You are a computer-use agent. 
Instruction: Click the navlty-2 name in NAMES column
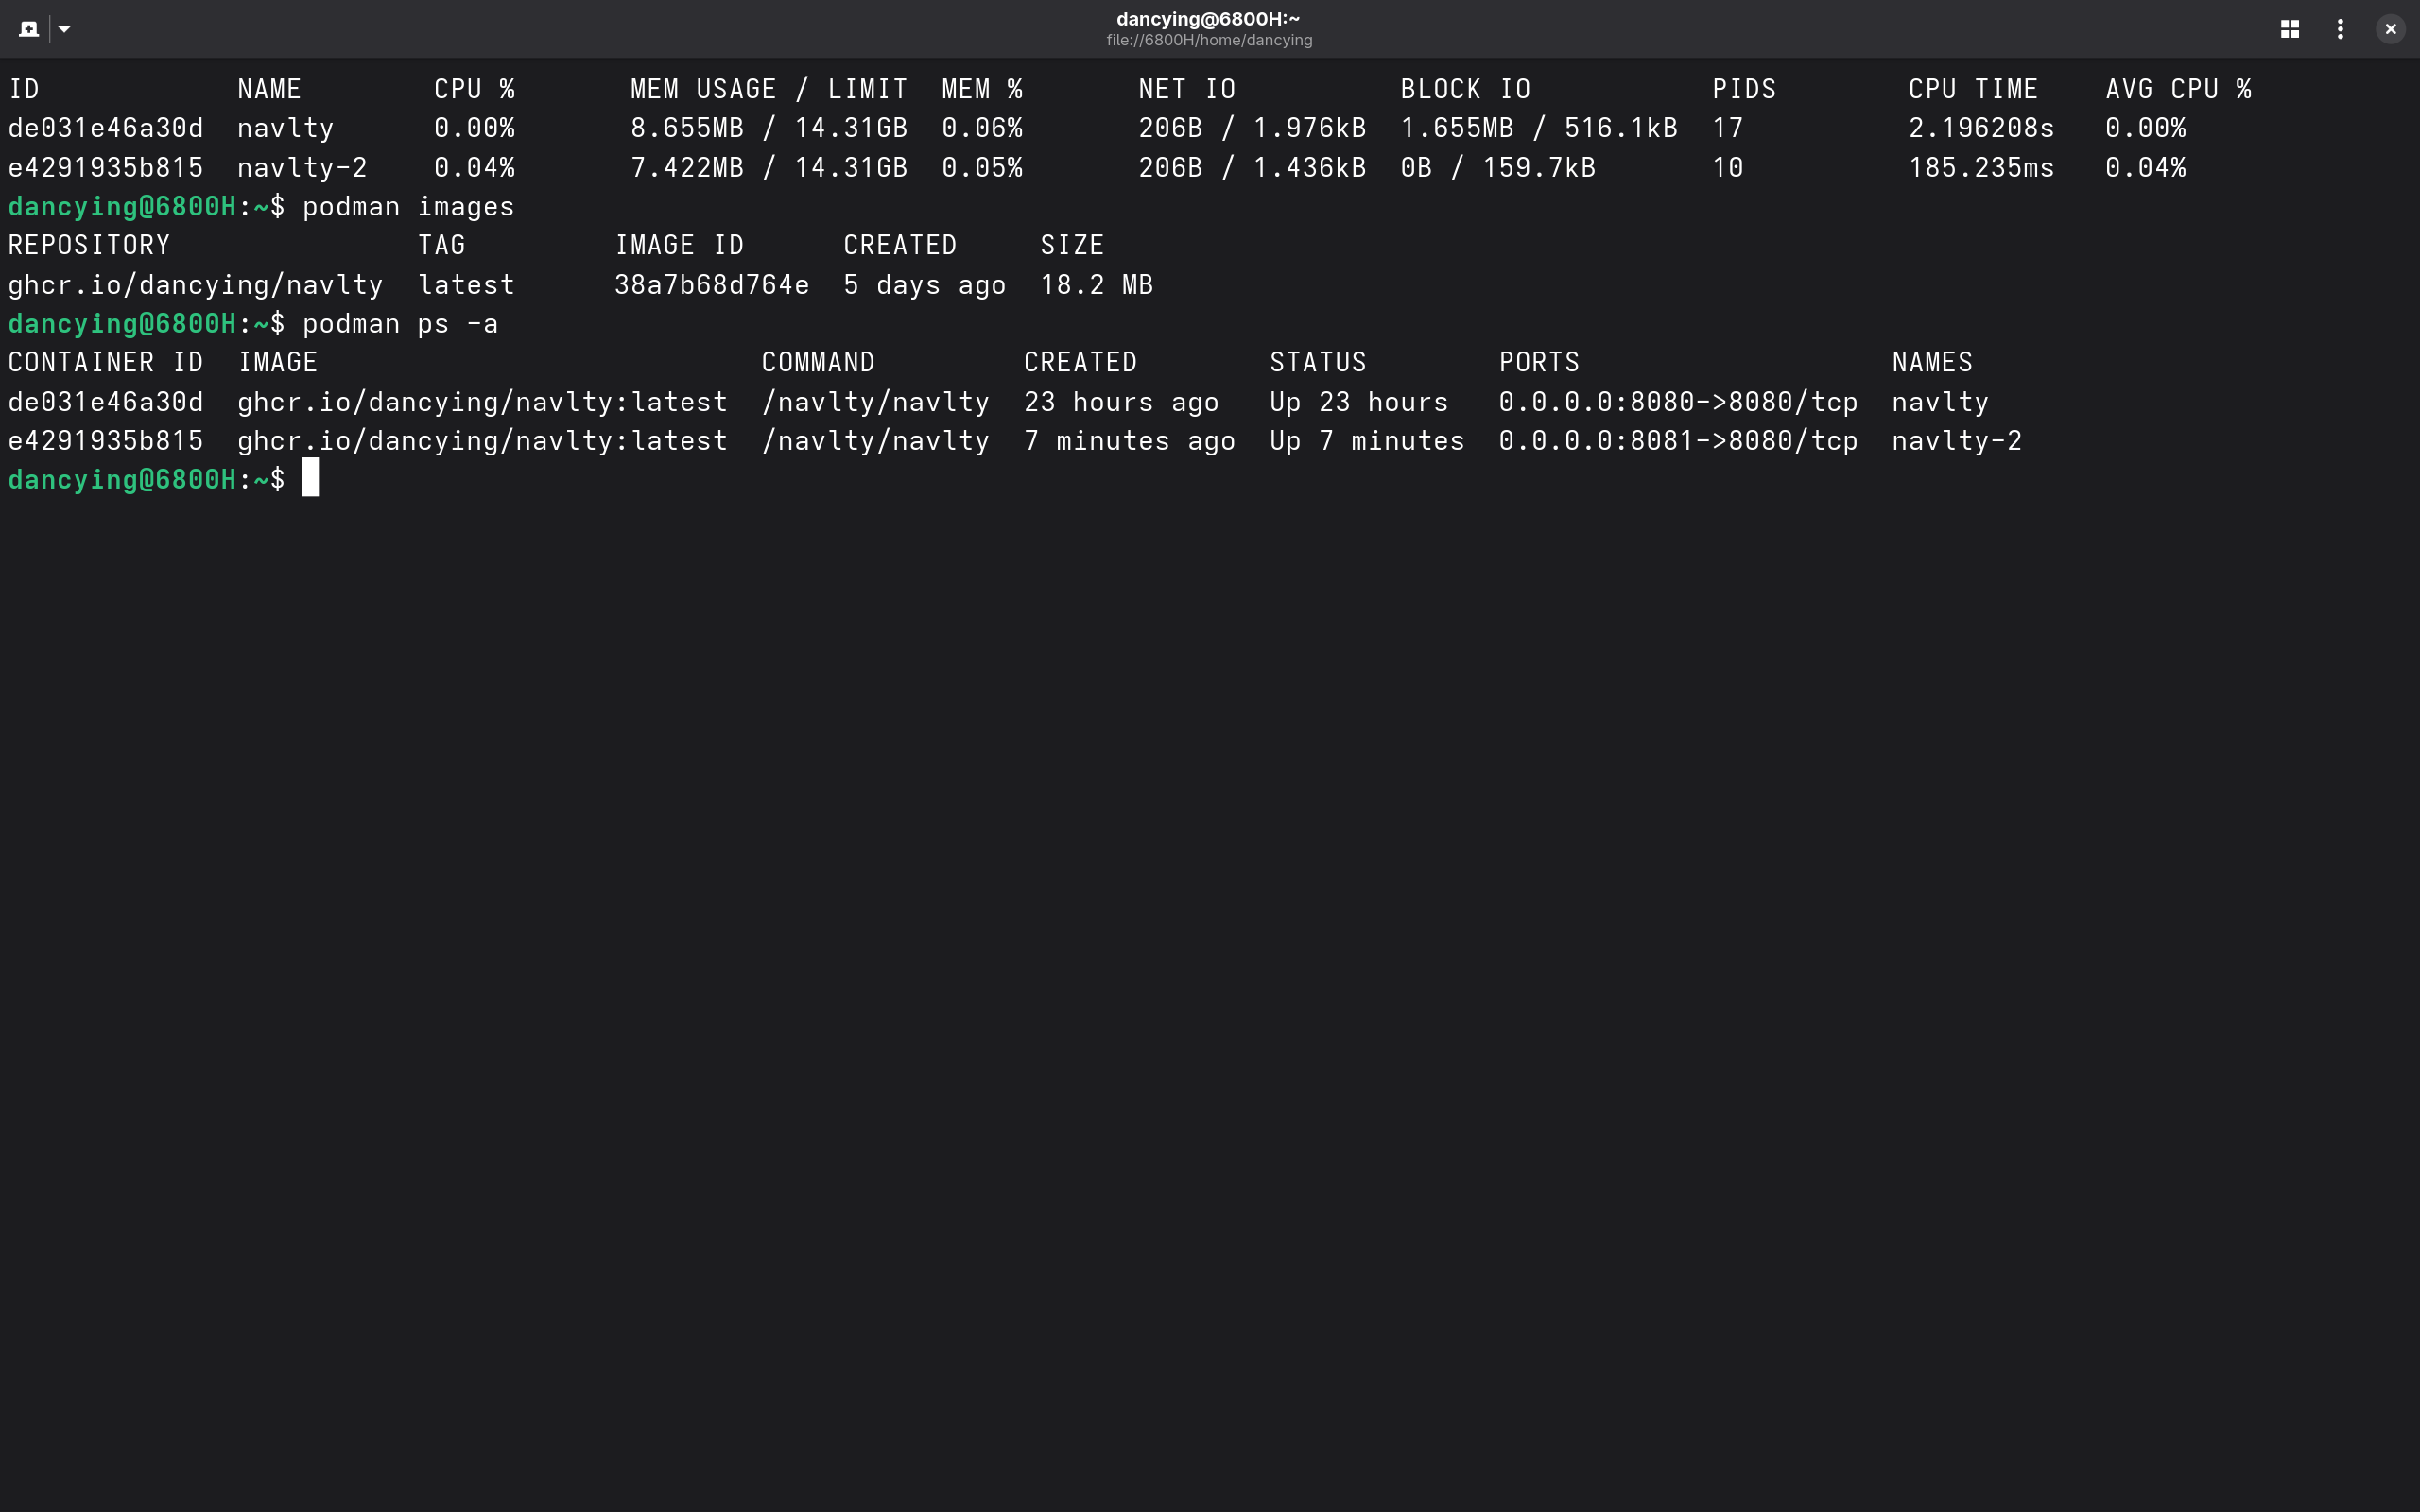click(x=1956, y=441)
